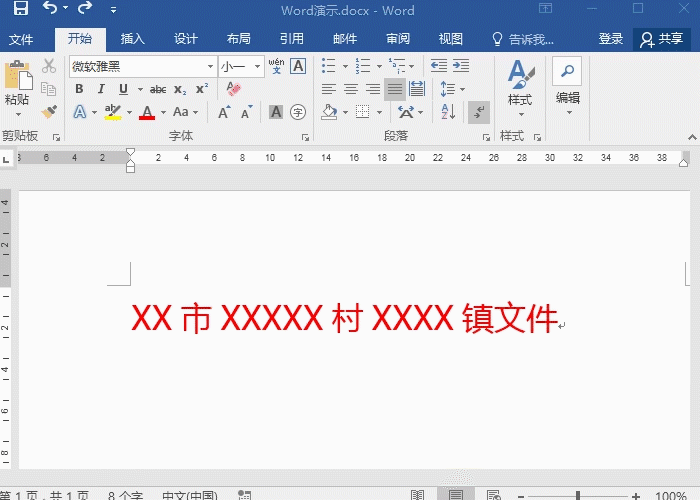Switch to the 视图 tab

450,39
